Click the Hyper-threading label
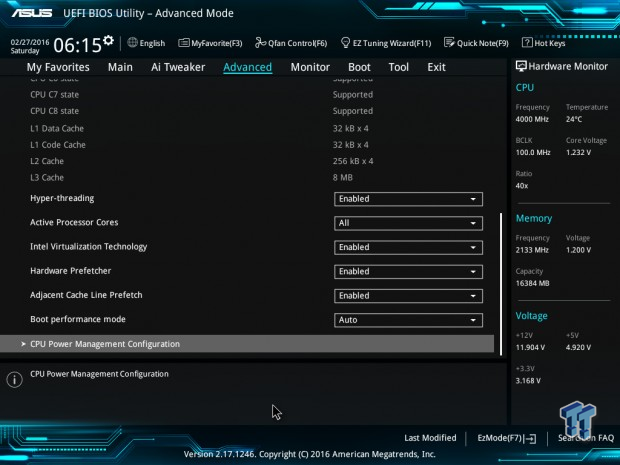Screen dimensions: 620x465 tap(62, 198)
